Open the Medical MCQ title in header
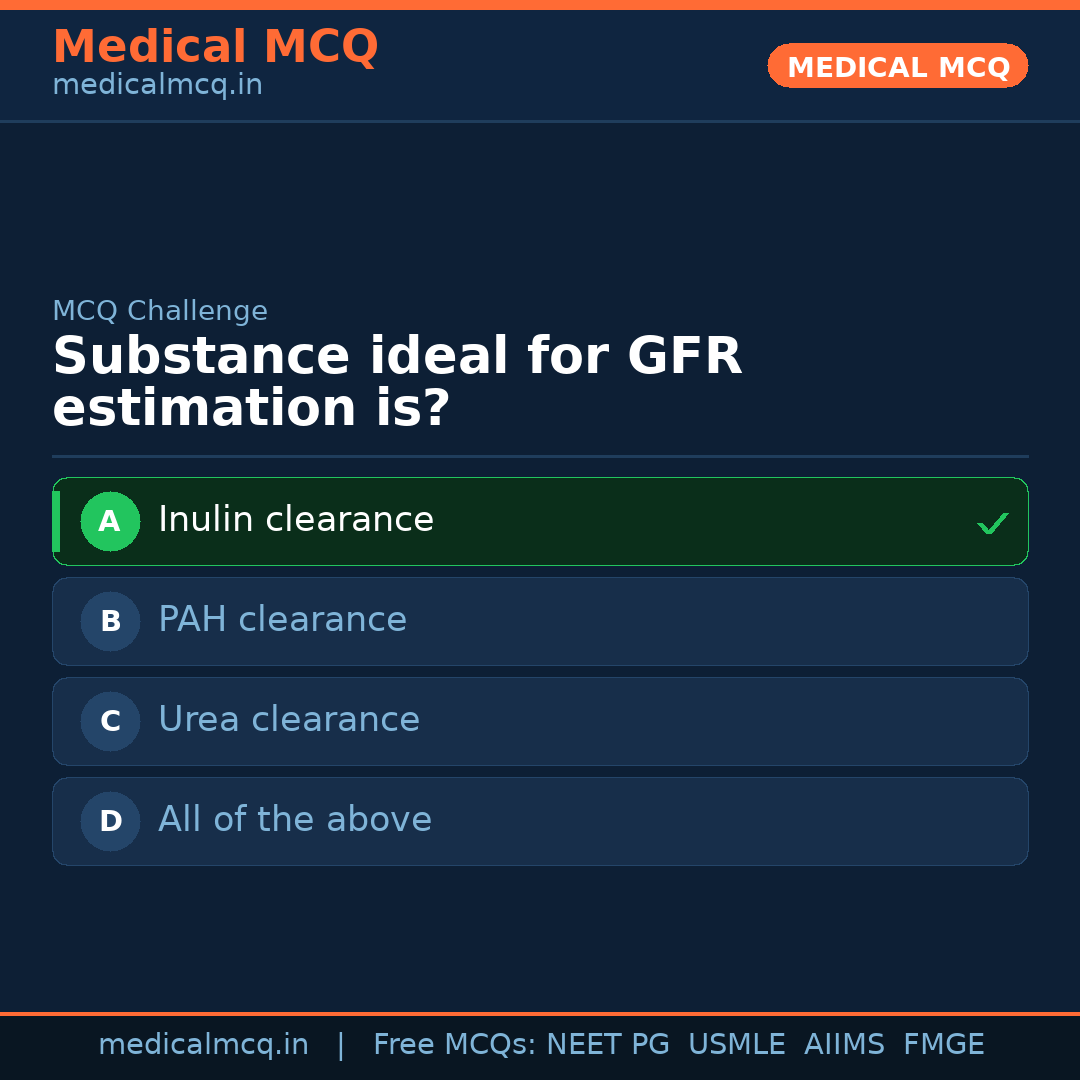 pos(215,47)
